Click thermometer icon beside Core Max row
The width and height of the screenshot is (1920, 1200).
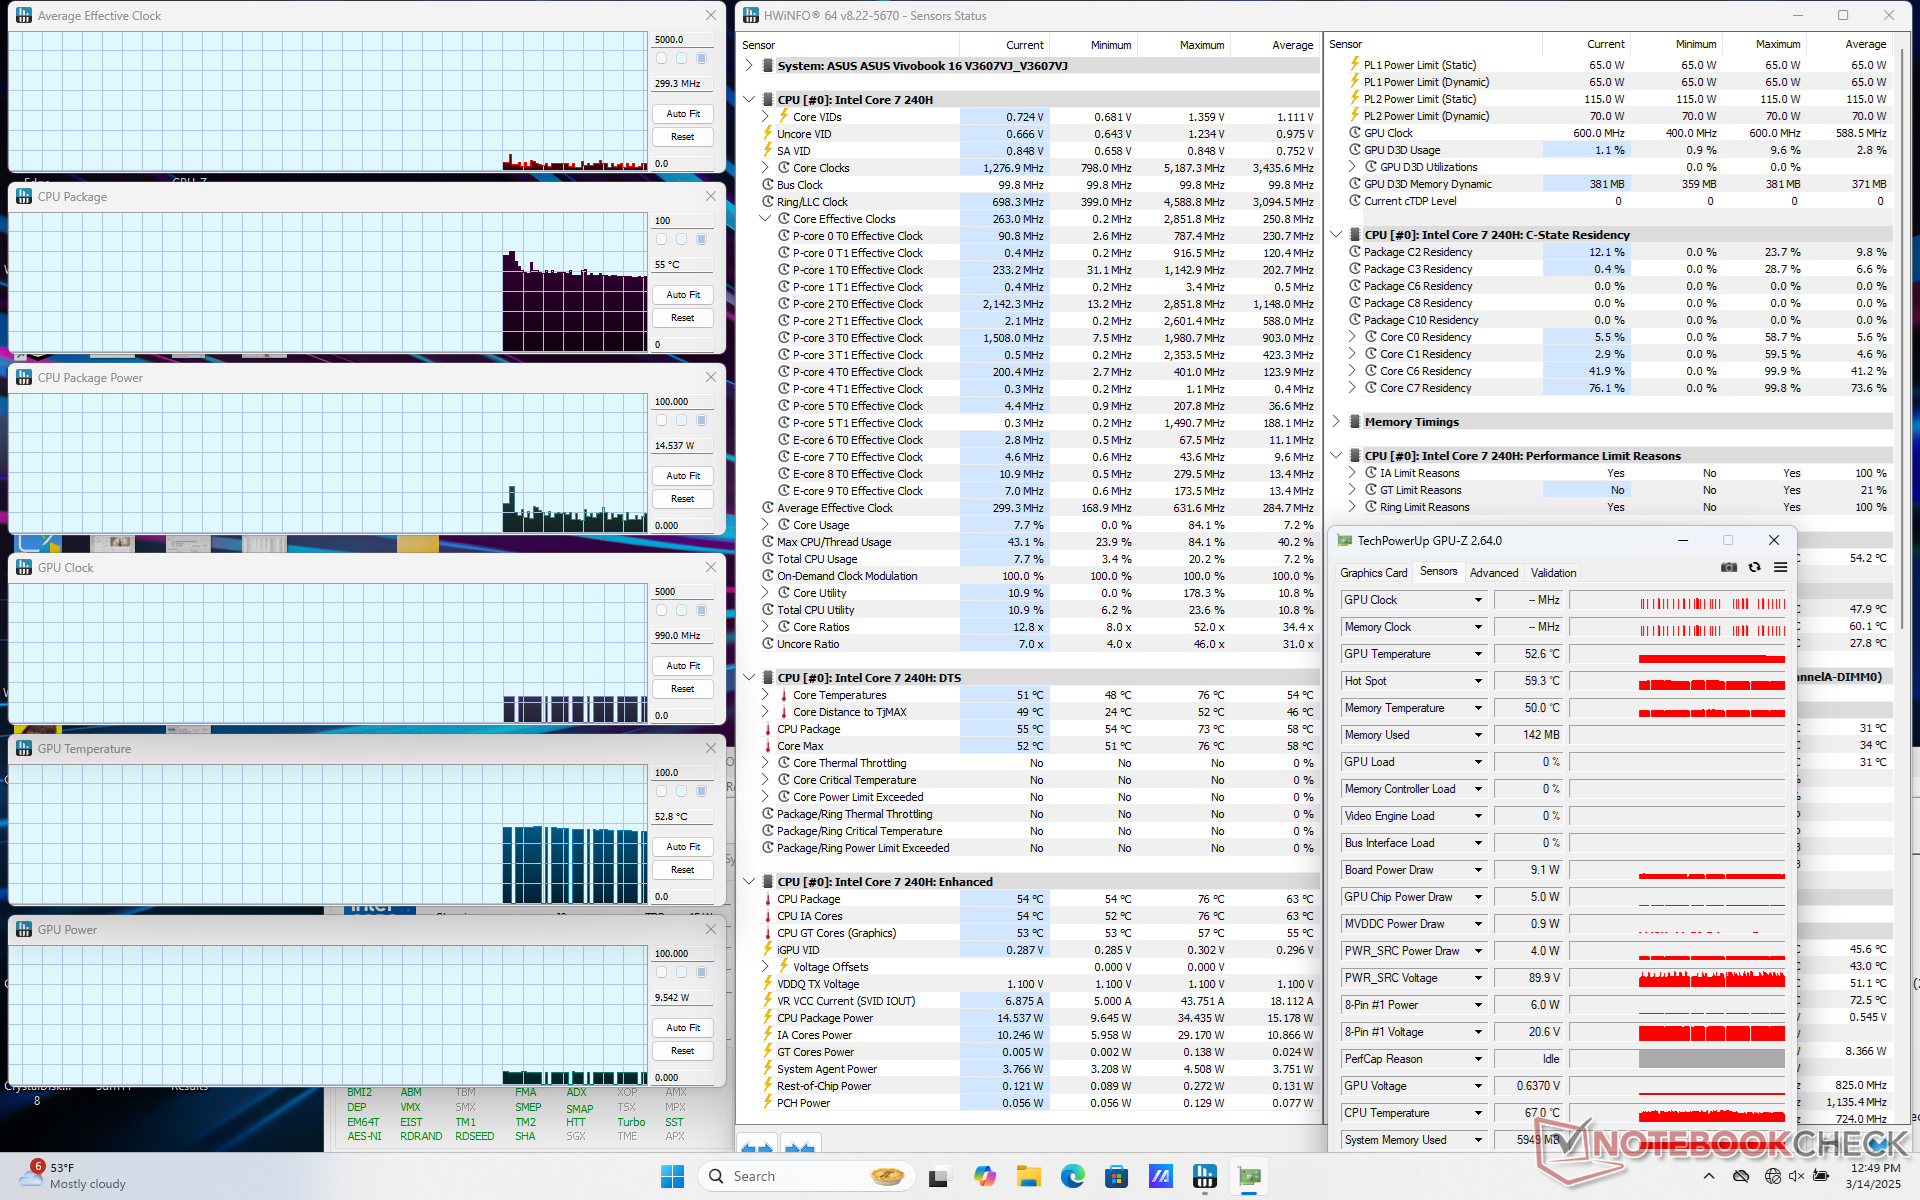click(767, 746)
